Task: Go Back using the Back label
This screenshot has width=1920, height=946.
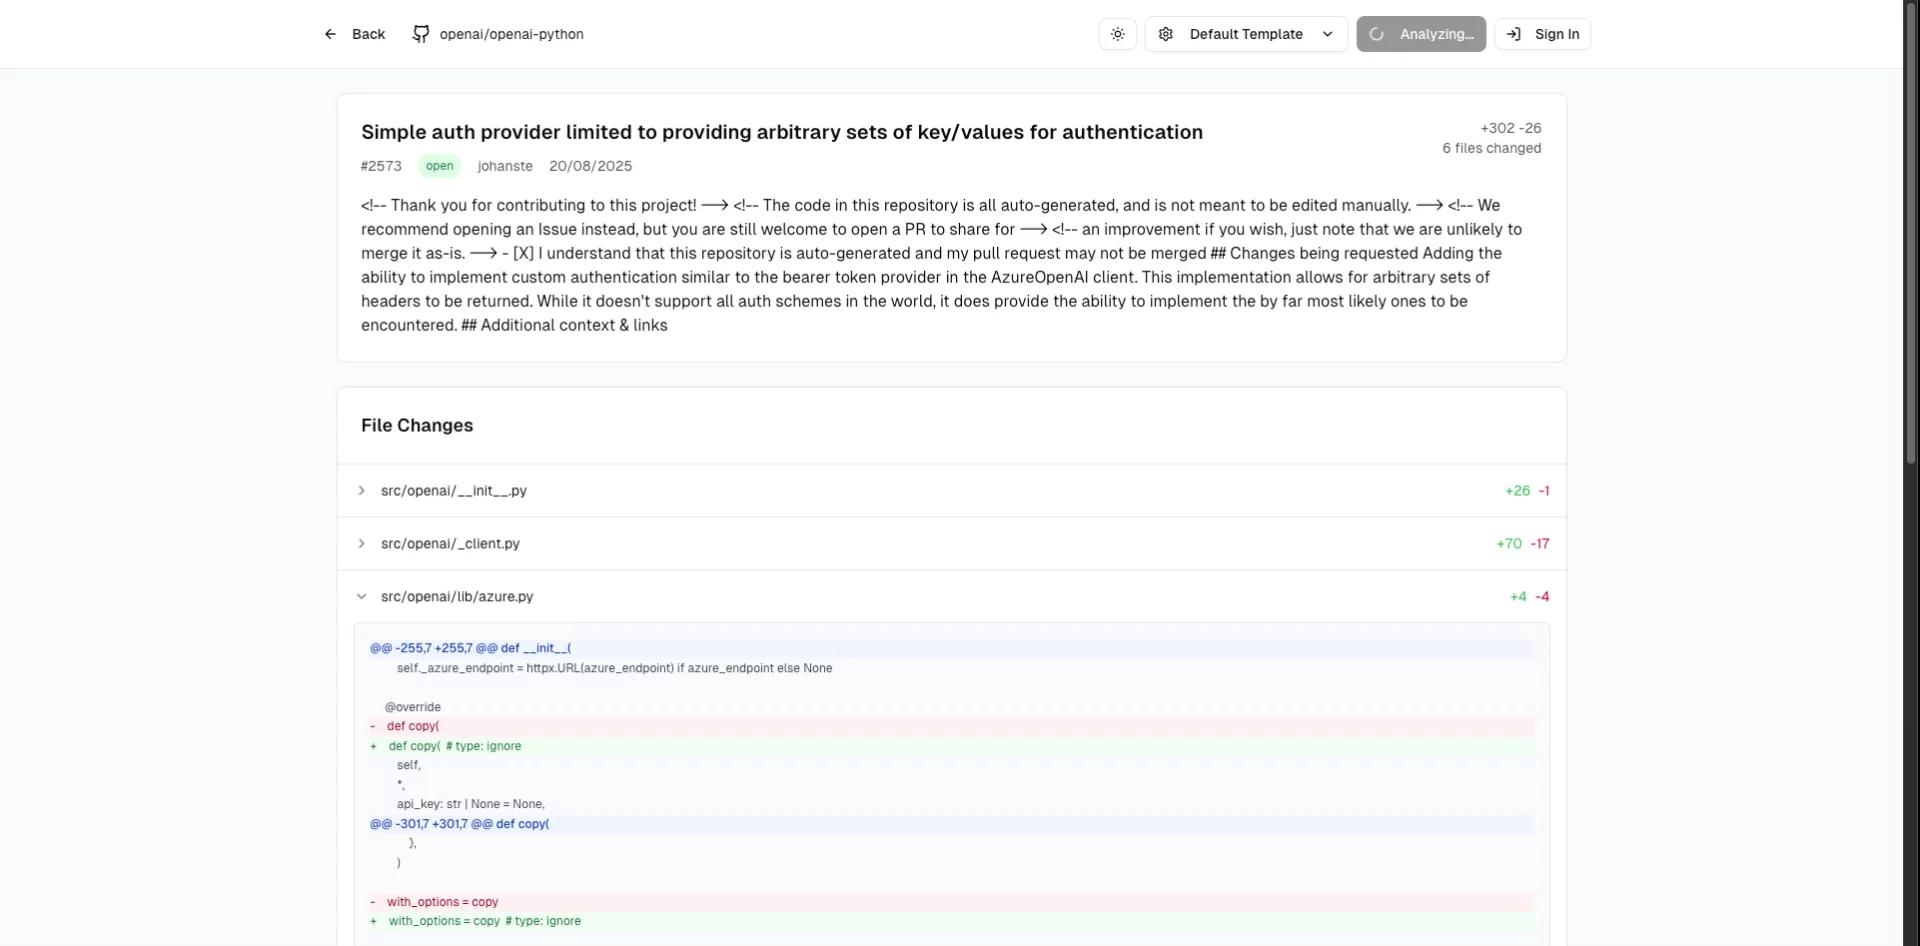Action: coord(368,34)
